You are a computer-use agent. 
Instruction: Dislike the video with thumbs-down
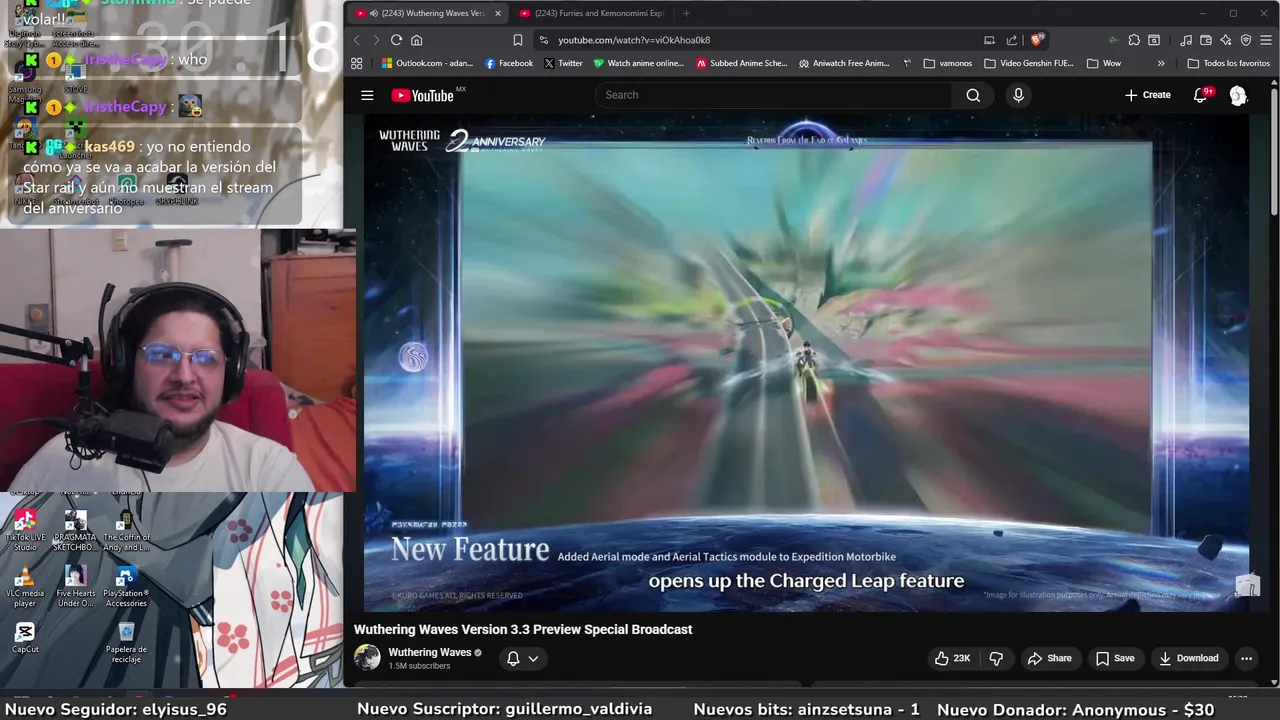(996, 658)
